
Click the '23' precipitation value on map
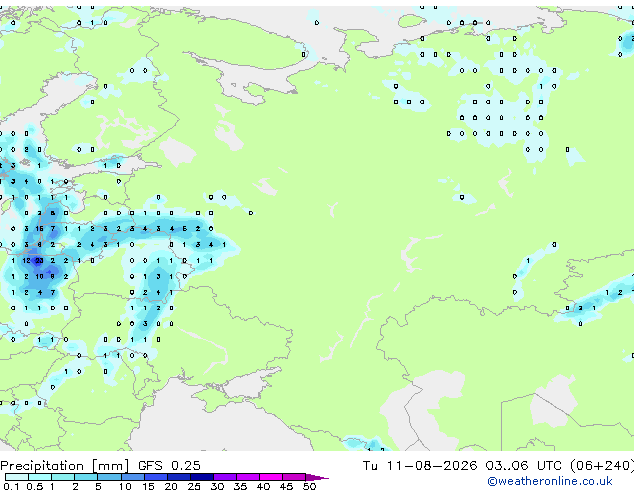tap(39, 261)
